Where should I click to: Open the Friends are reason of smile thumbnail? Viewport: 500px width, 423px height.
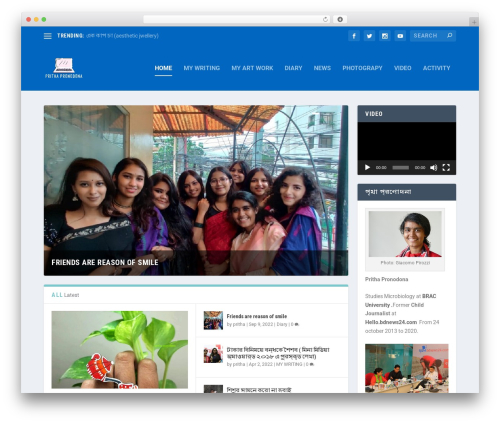[x=213, y=320]
